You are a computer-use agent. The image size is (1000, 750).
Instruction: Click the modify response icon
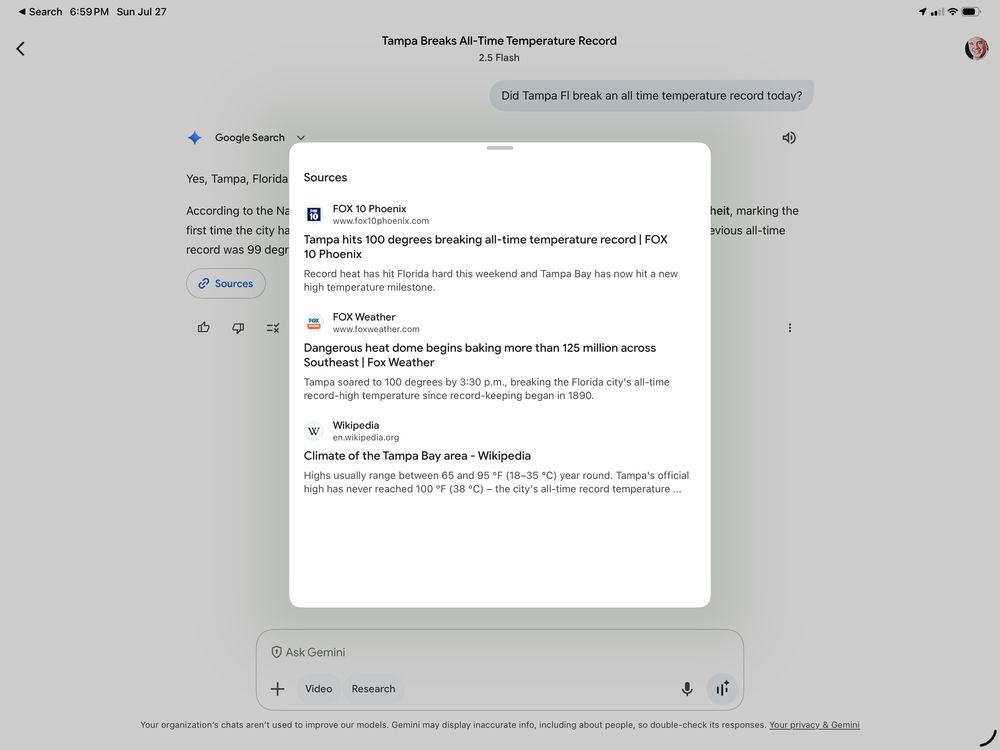click(272, 328)
